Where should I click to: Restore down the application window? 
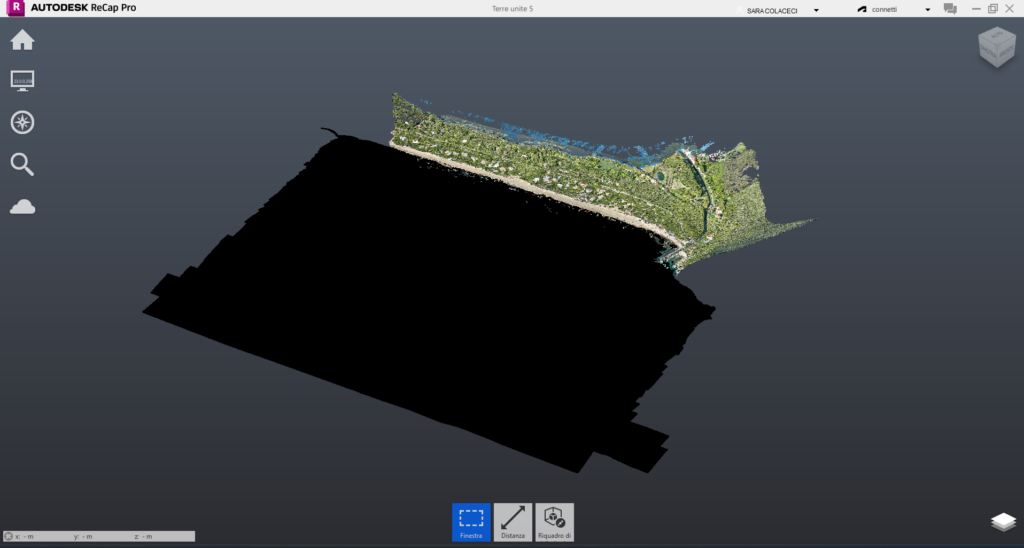click(x=993, y=9)
